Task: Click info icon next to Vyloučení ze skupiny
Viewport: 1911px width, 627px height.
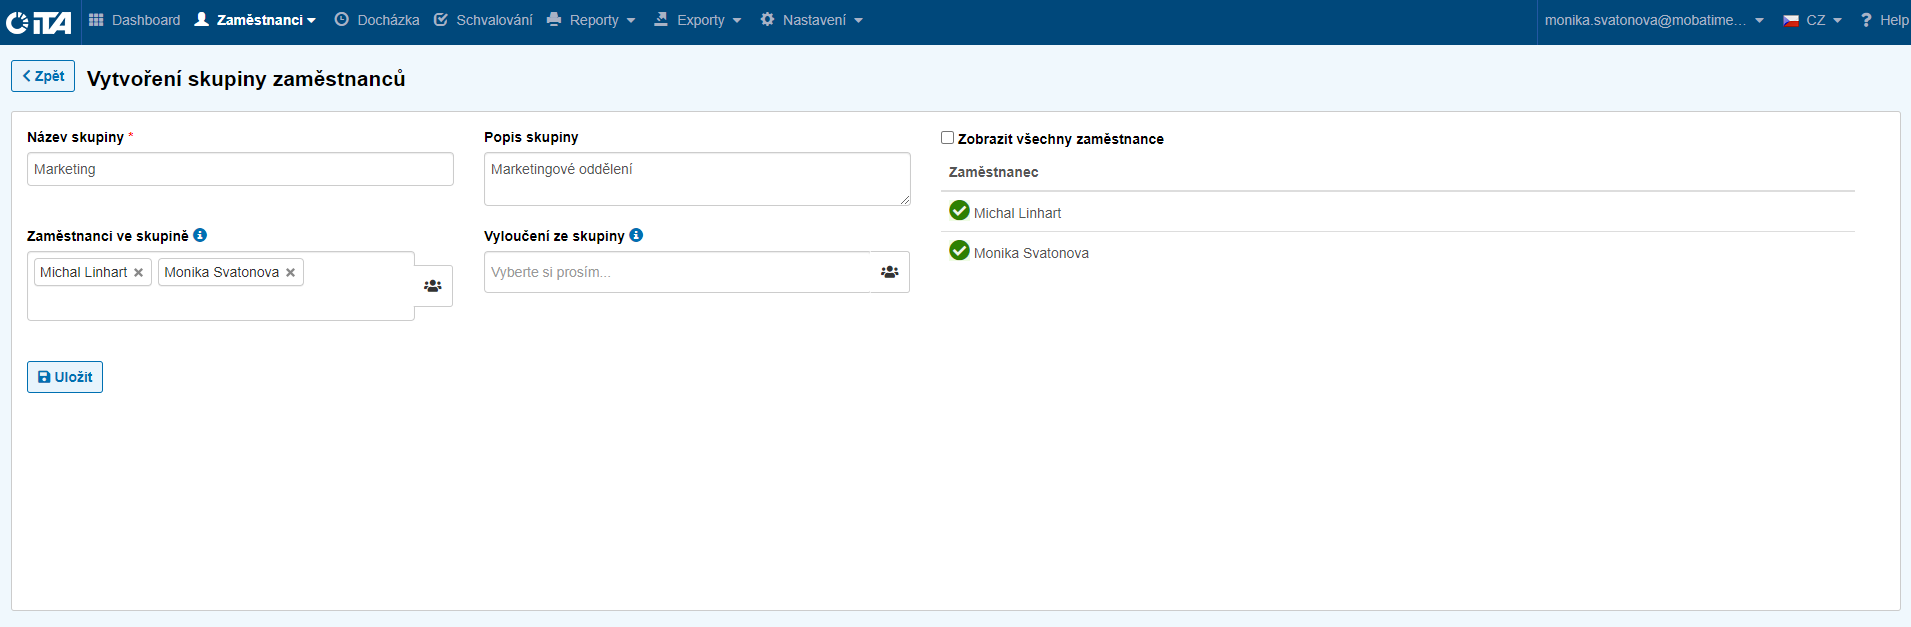Action: tap(636, 236)
